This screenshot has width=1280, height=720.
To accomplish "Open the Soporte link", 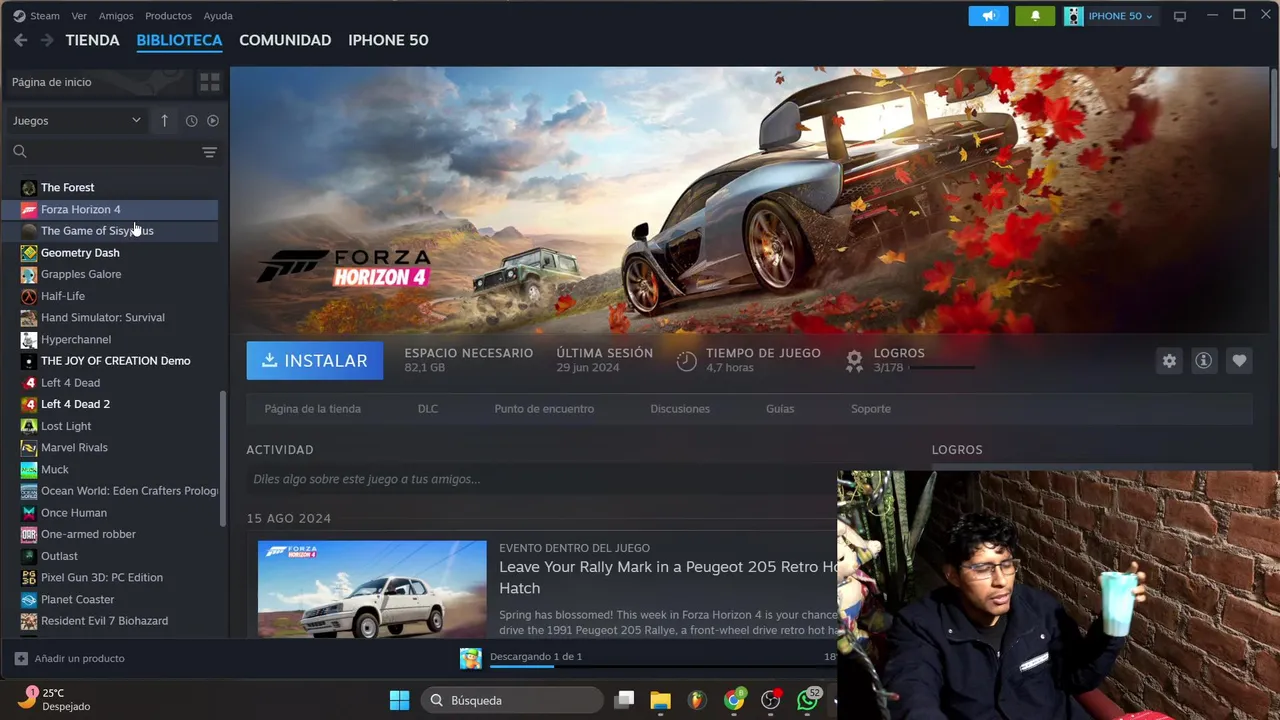I will (871, 409).
